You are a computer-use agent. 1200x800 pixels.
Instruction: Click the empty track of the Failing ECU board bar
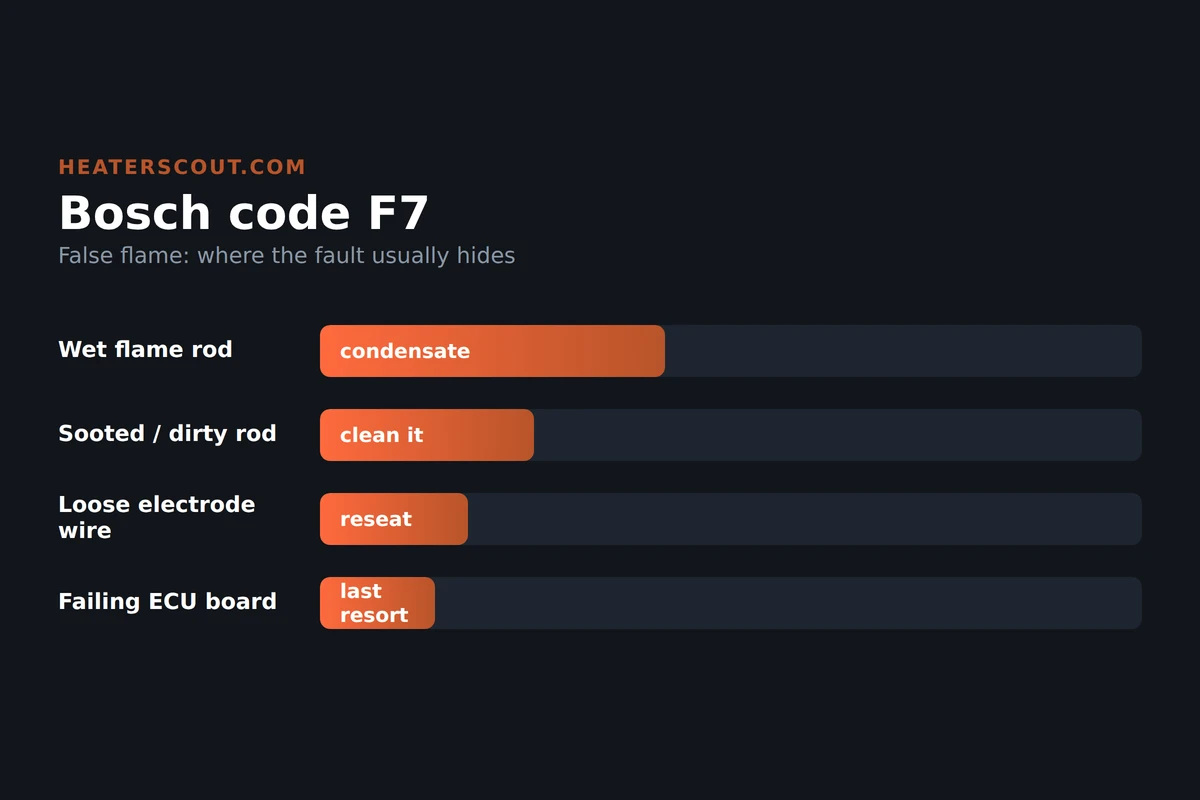click(x=788, y=603)
